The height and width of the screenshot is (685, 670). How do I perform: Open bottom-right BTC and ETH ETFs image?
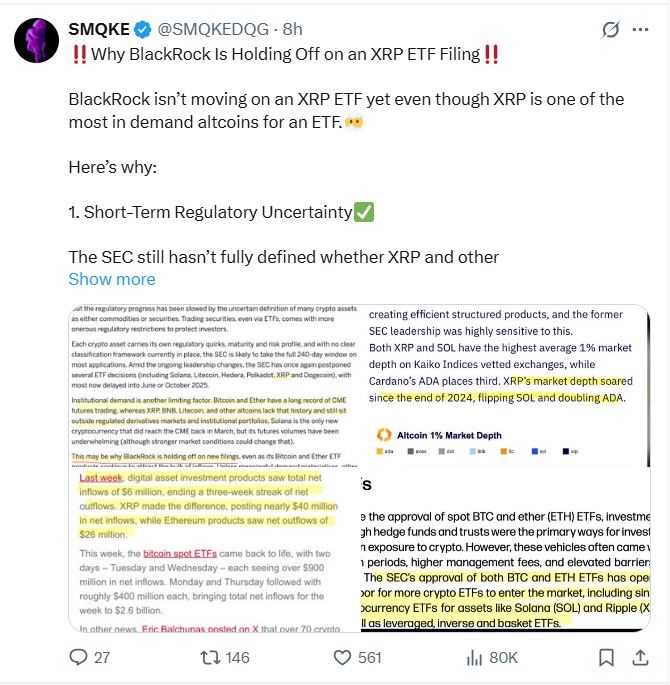pyautogui.click(x=505, y=550)
